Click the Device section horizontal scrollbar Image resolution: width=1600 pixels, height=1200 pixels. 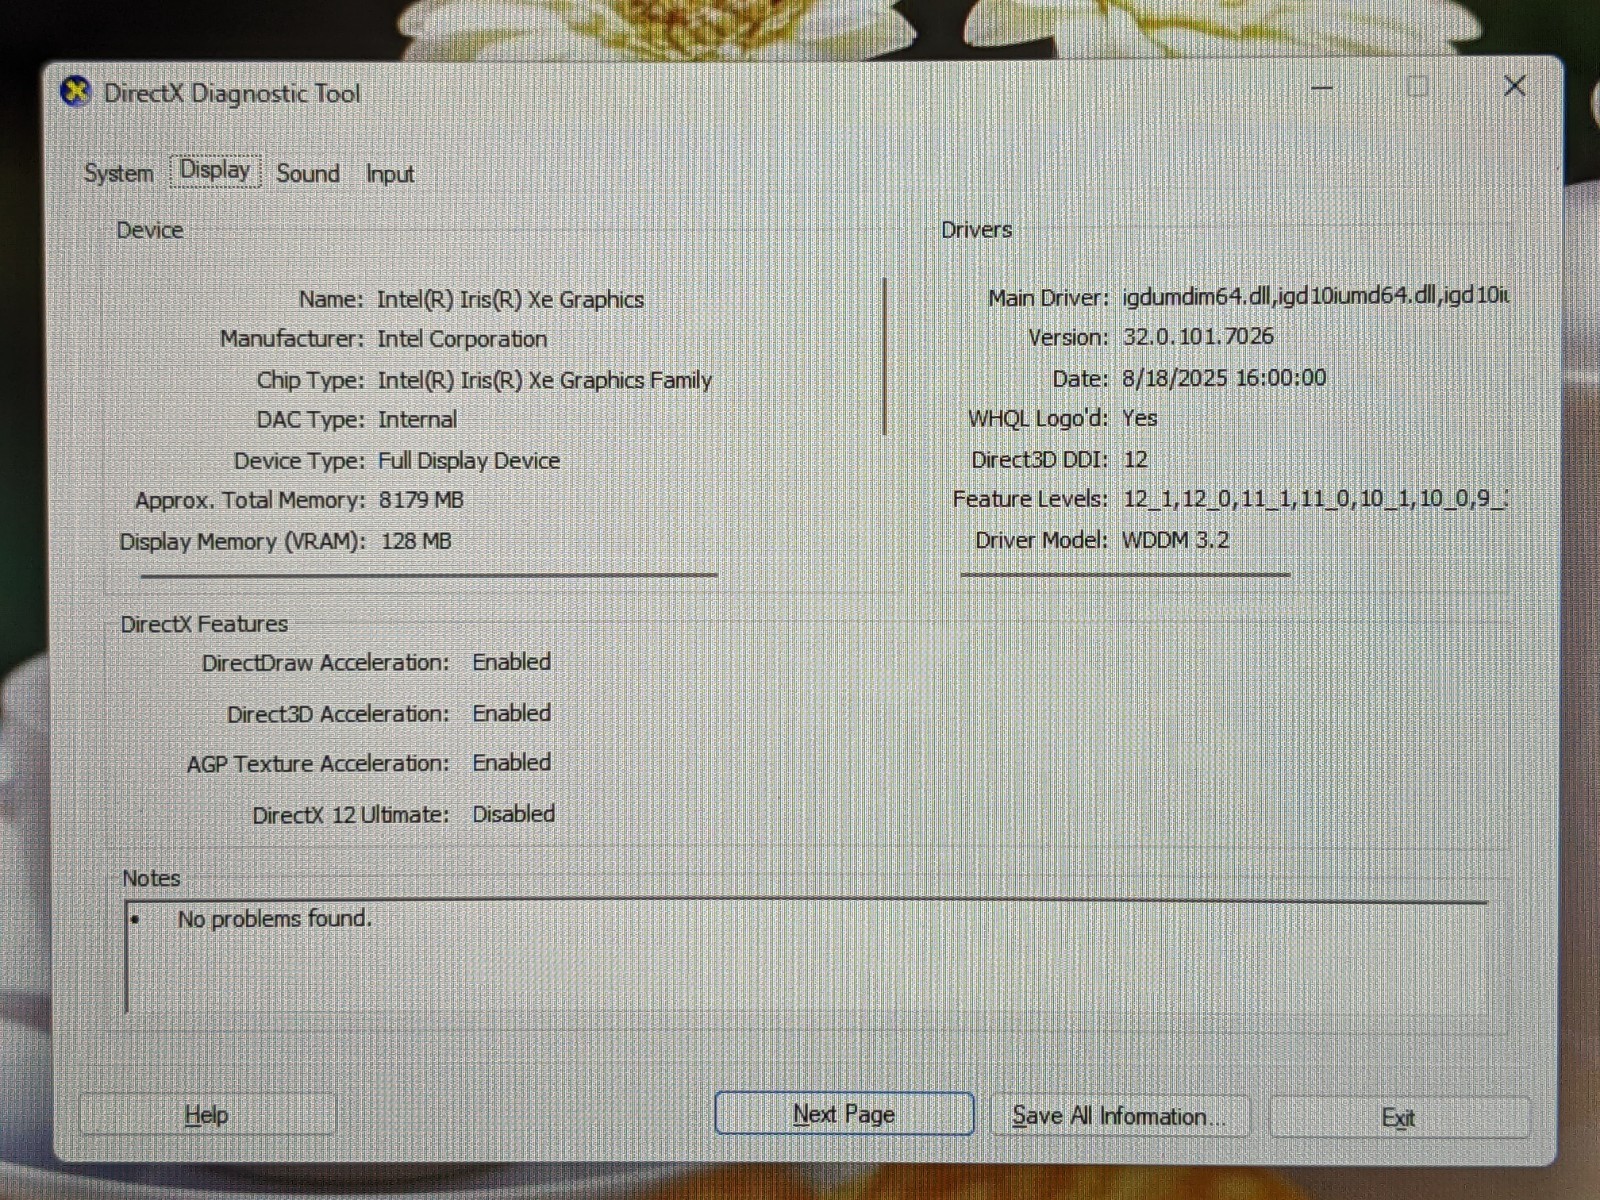pyautogui.click(x=429, y=576)
